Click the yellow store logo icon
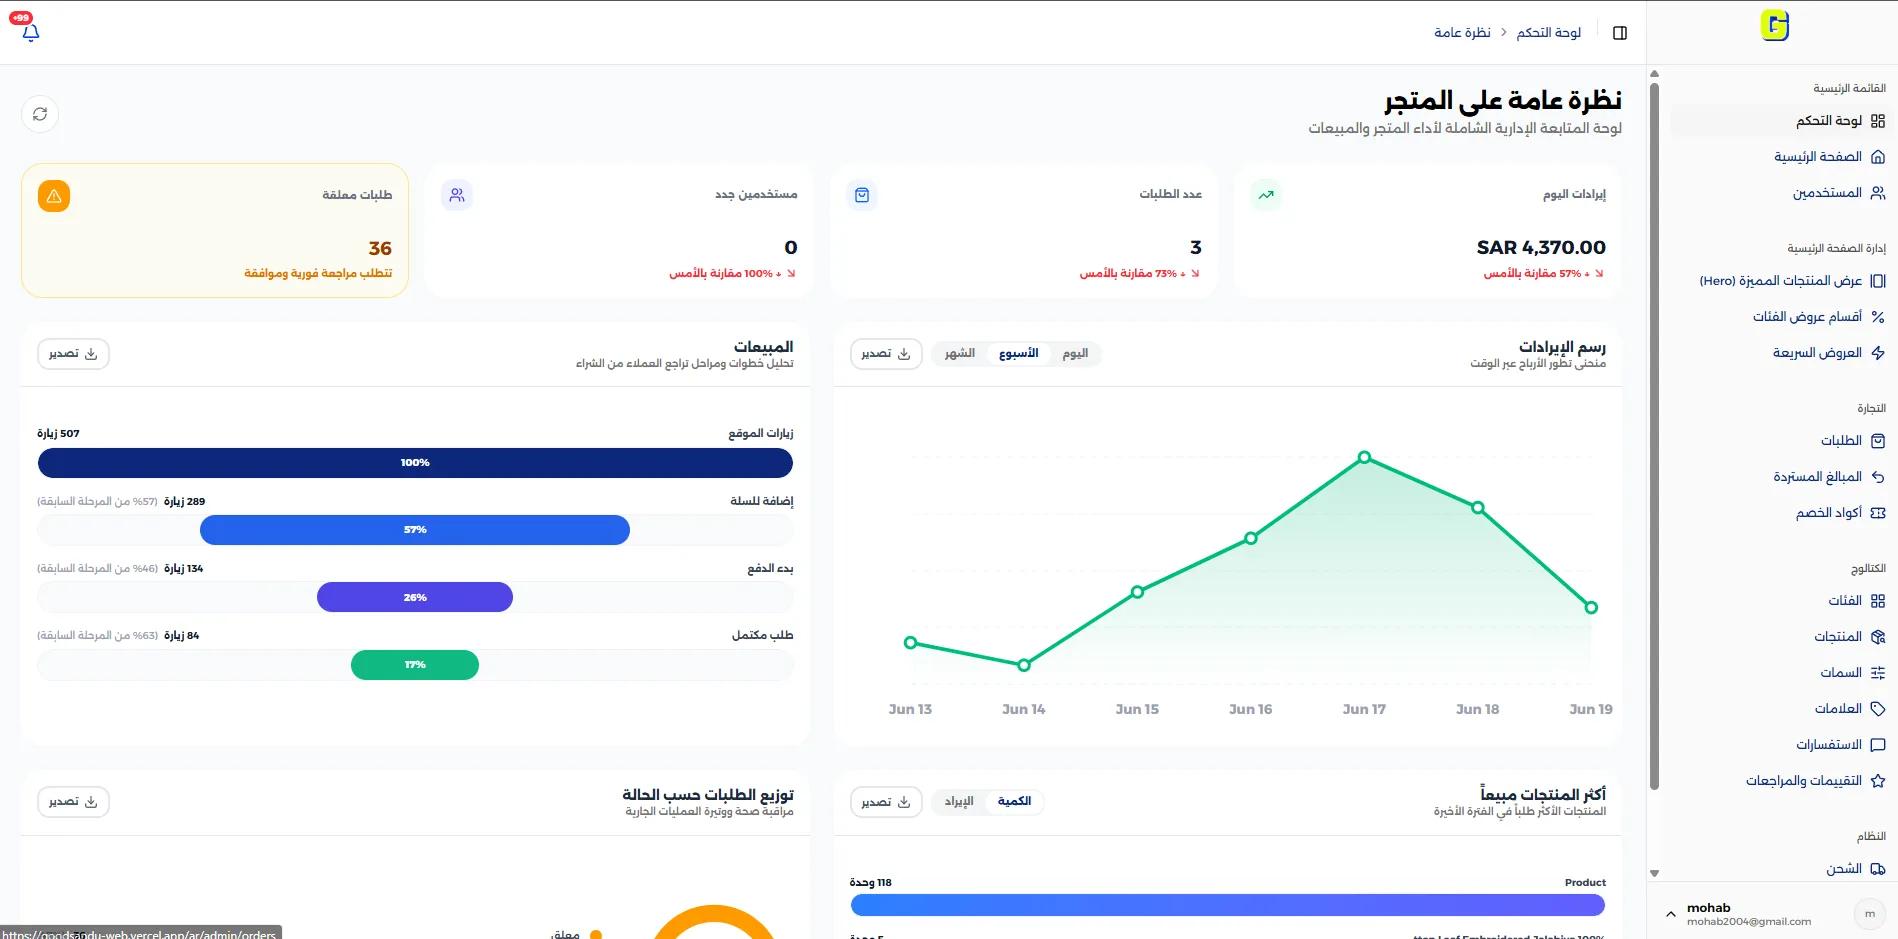 tap(1775, 25)
